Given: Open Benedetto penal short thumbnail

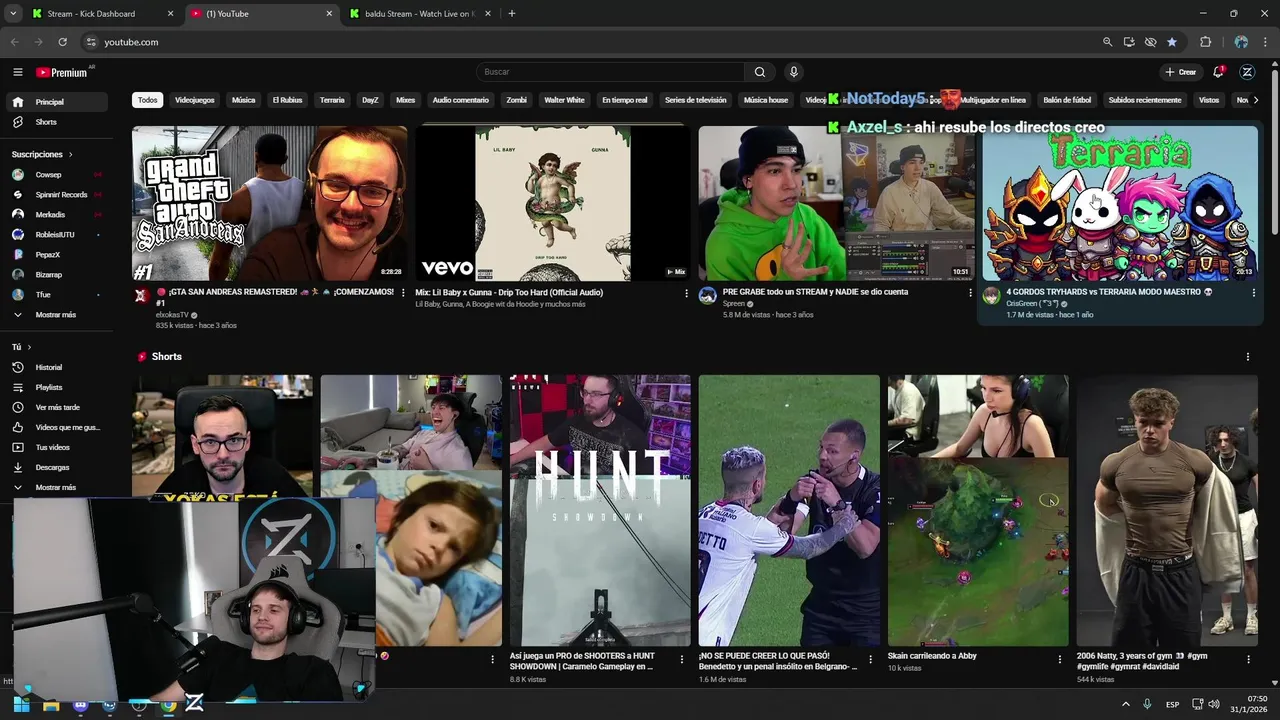Looking at the screenshot, I should tap(789, 510).
